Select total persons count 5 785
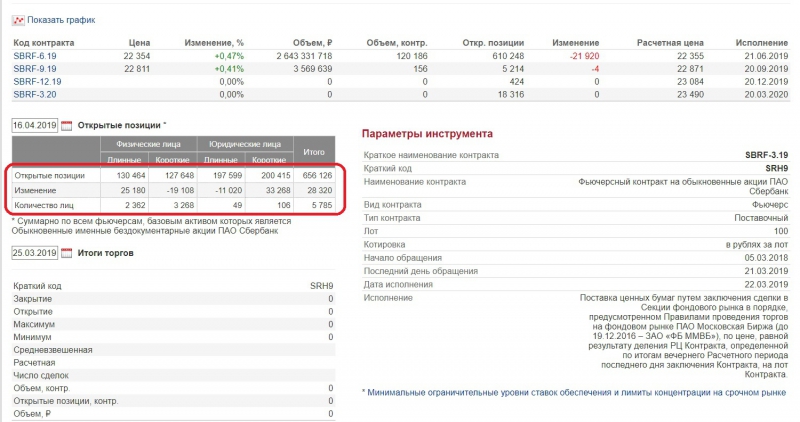 point(322,205)
